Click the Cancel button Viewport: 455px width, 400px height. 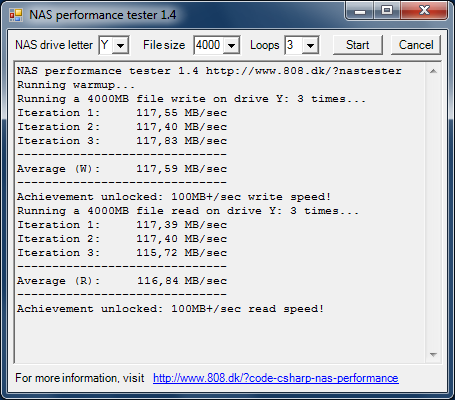point(416,45)
